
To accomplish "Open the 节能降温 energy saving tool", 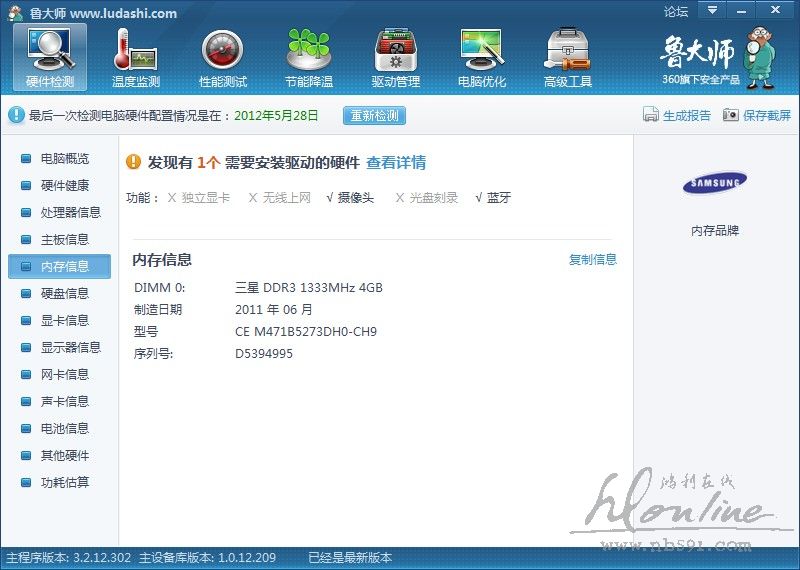I will click(x=309, y=57).
